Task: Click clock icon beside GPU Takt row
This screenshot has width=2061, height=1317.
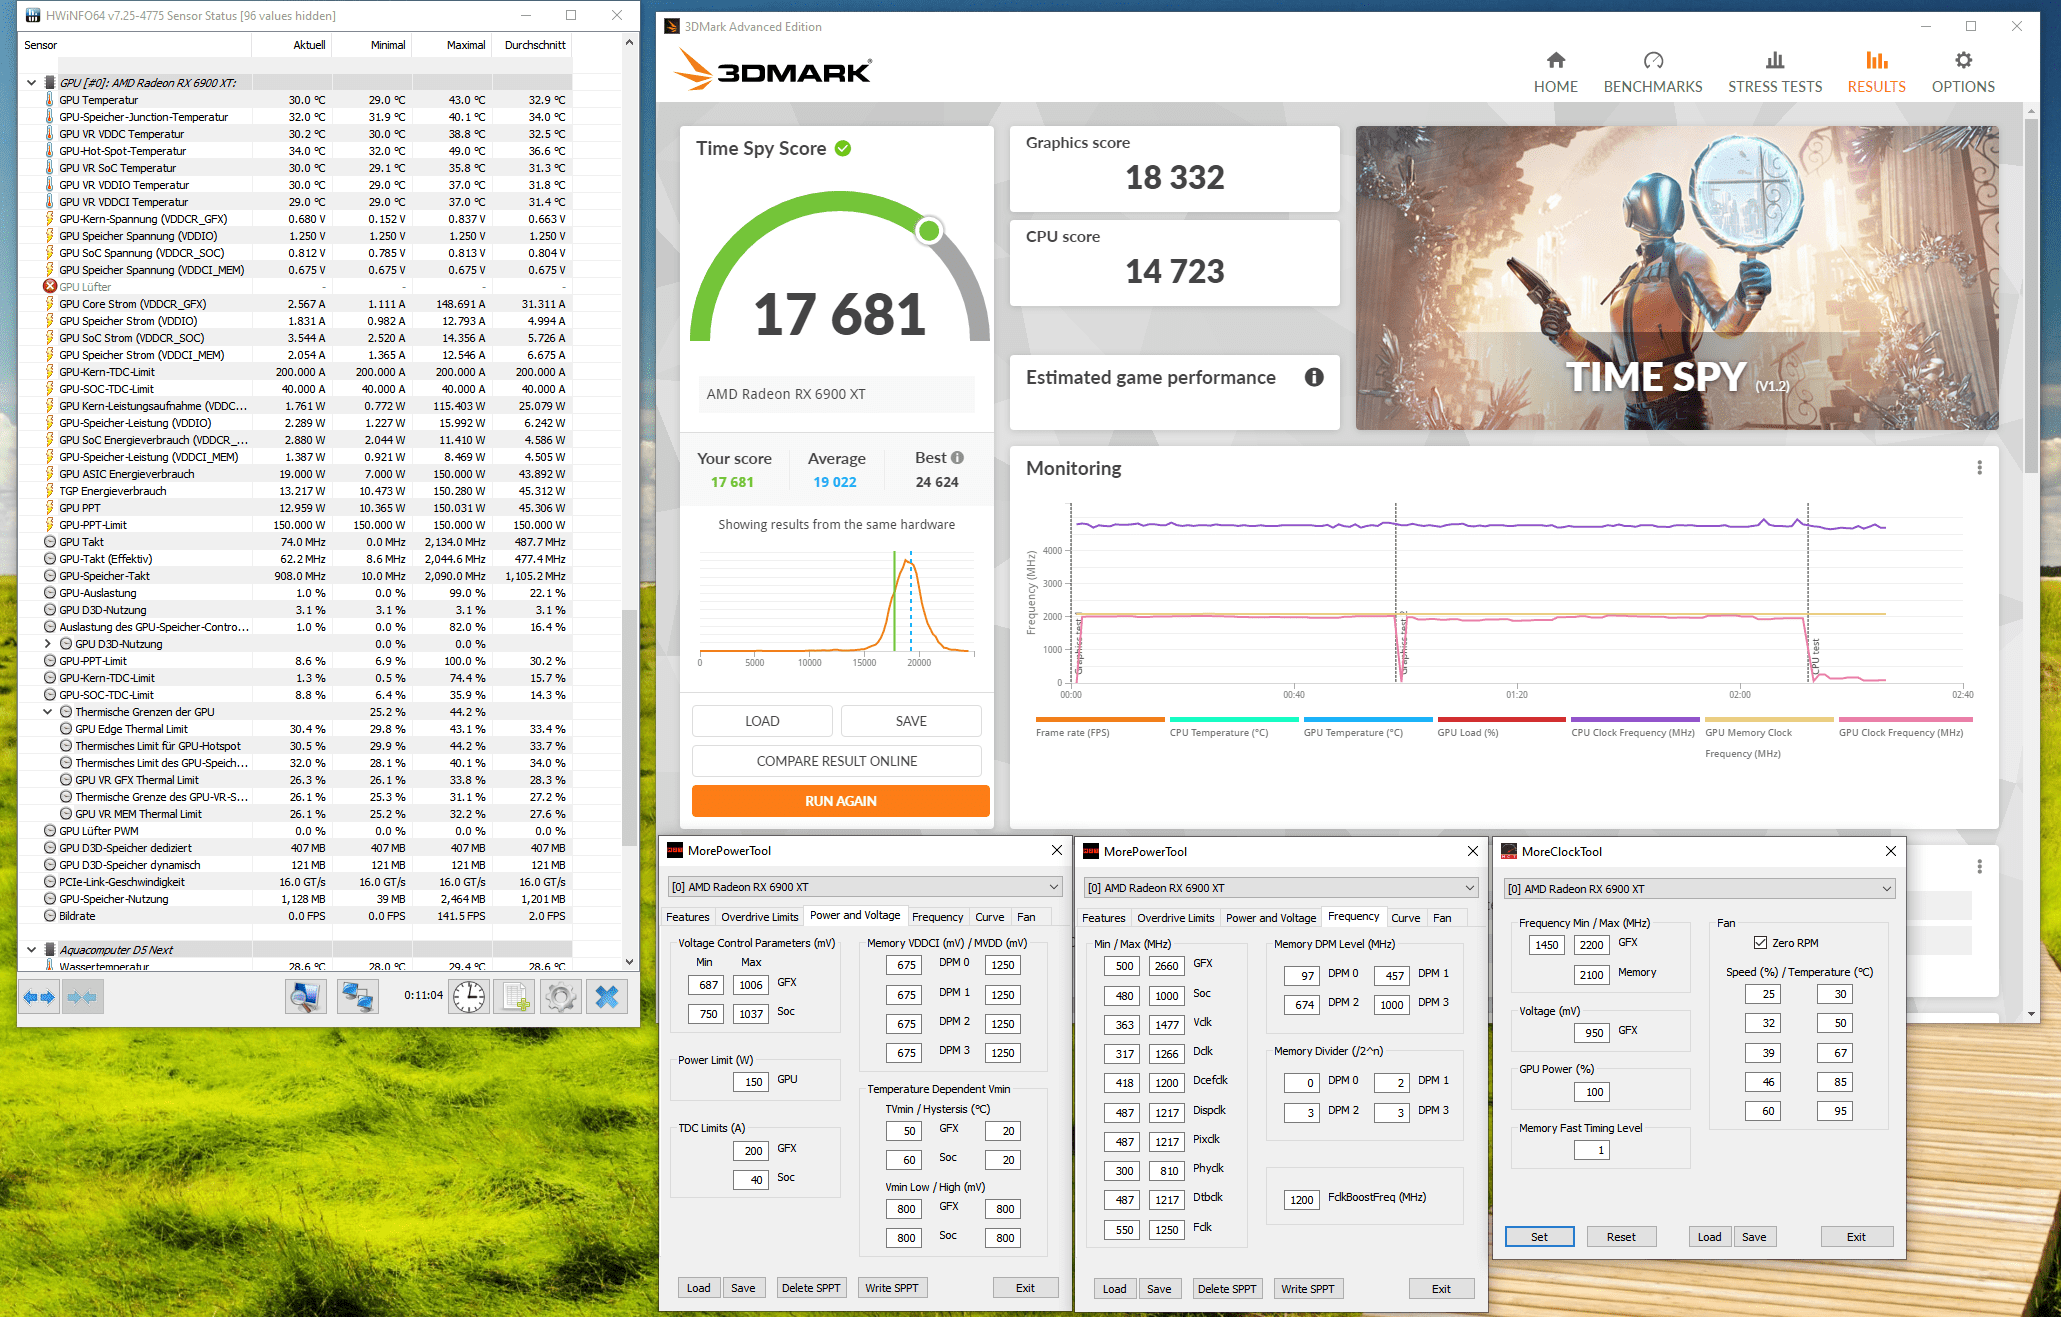Action: [50, 542]
